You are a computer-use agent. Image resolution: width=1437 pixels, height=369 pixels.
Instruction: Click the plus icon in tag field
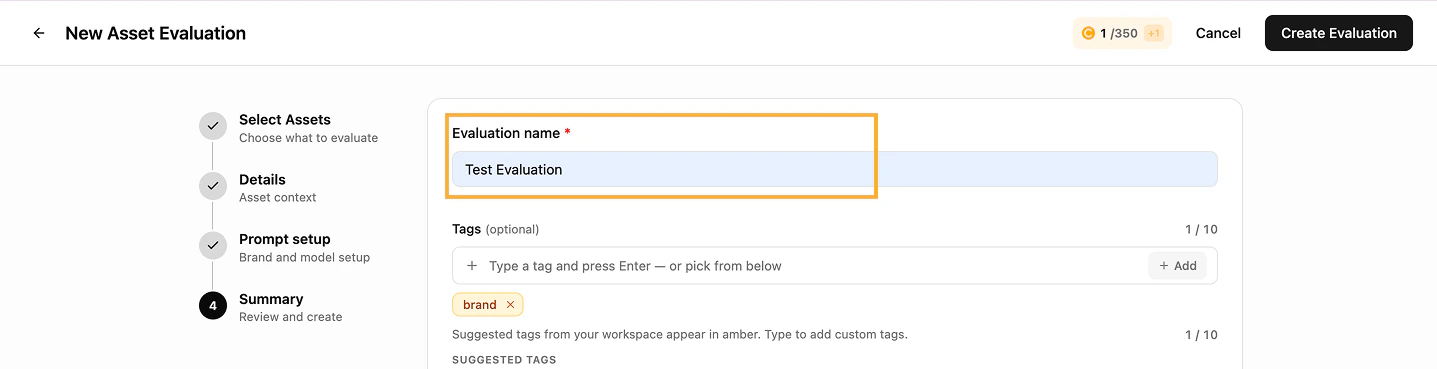pyautogui.click(x=472, y=266)
